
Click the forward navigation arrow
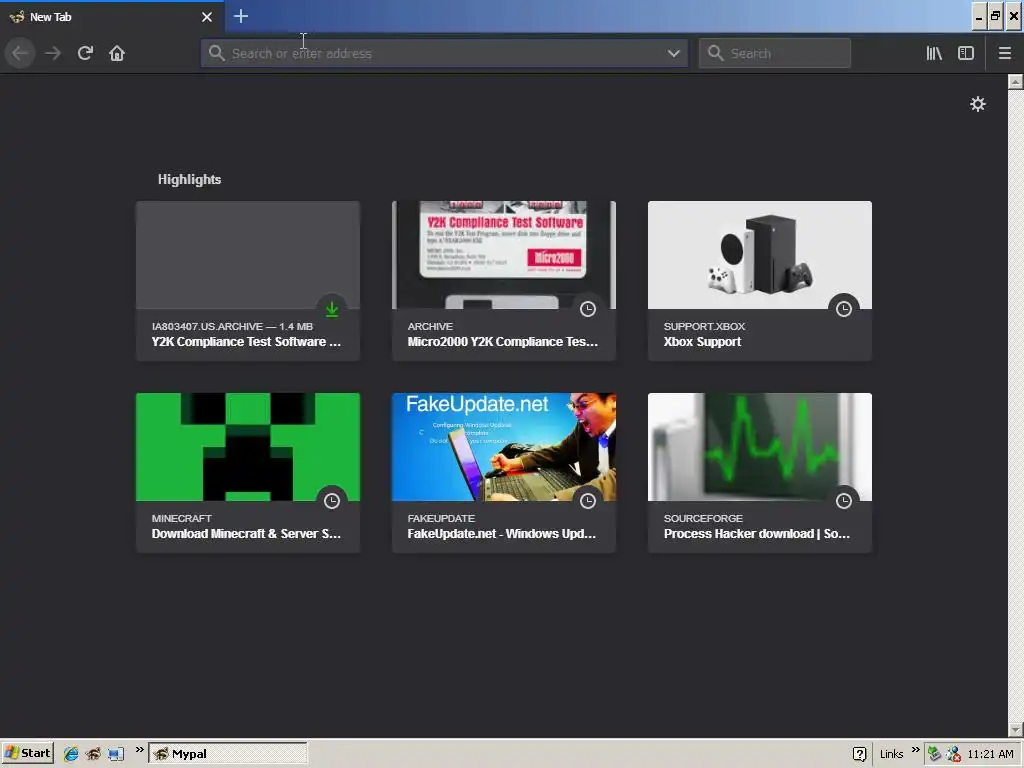pos(53,53)
